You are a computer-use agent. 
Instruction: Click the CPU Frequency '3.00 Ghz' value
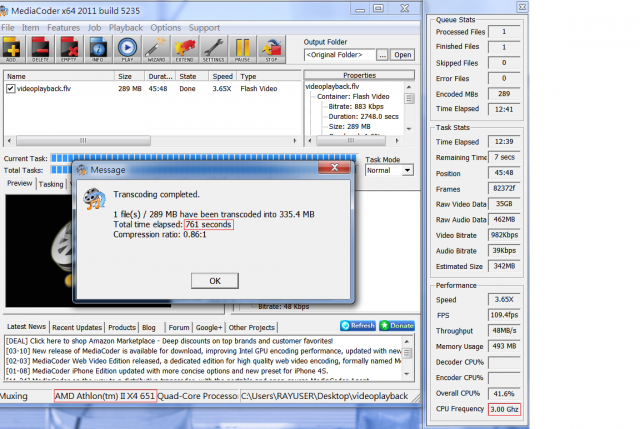tap(504, 409)
